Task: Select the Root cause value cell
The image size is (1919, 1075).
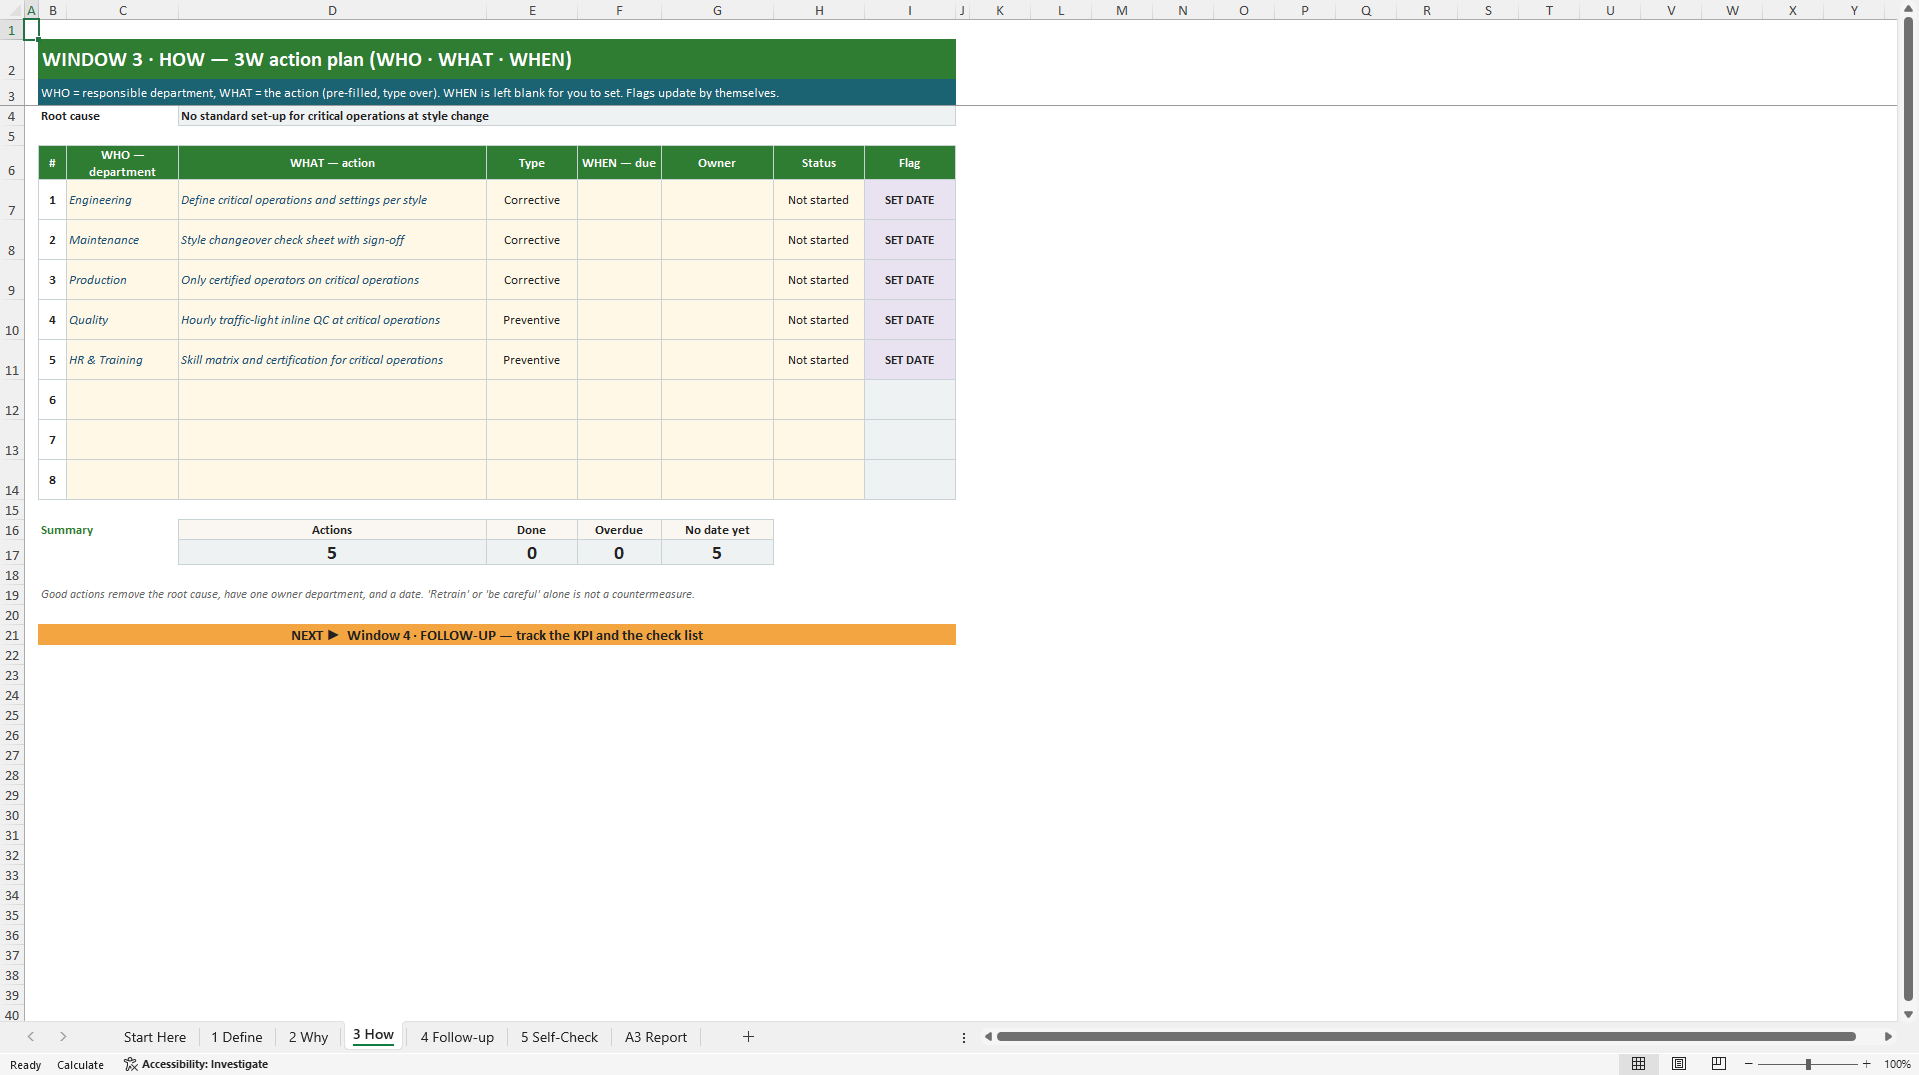Action: 567,116
